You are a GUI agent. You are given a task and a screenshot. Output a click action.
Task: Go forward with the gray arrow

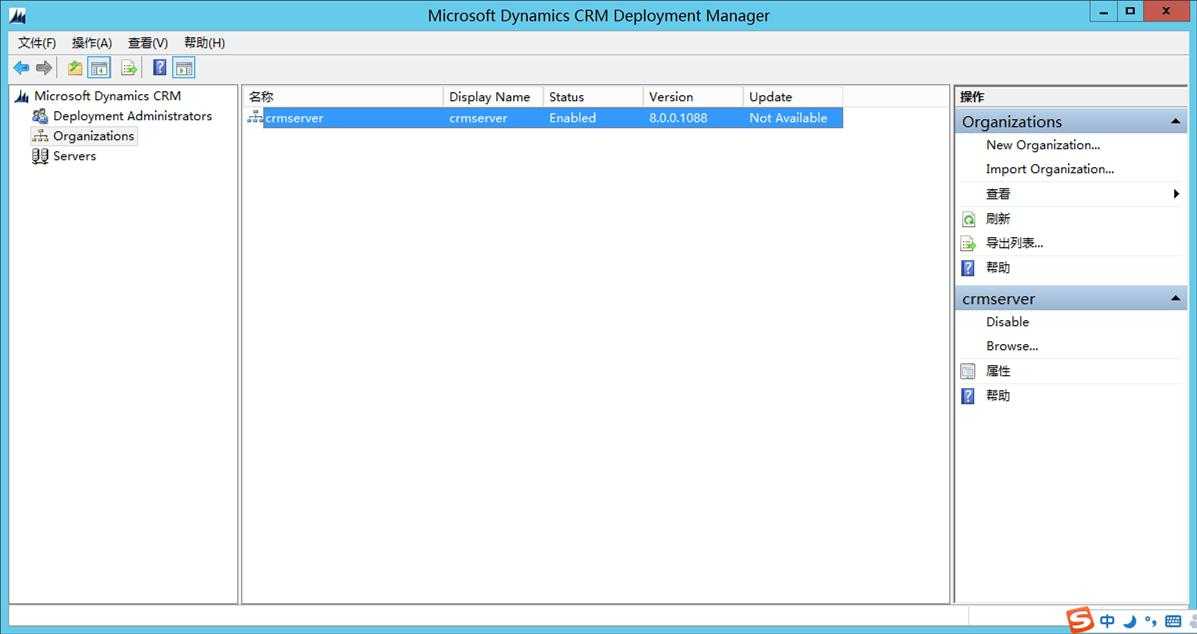pyautogui.click(x=44, y=69)
